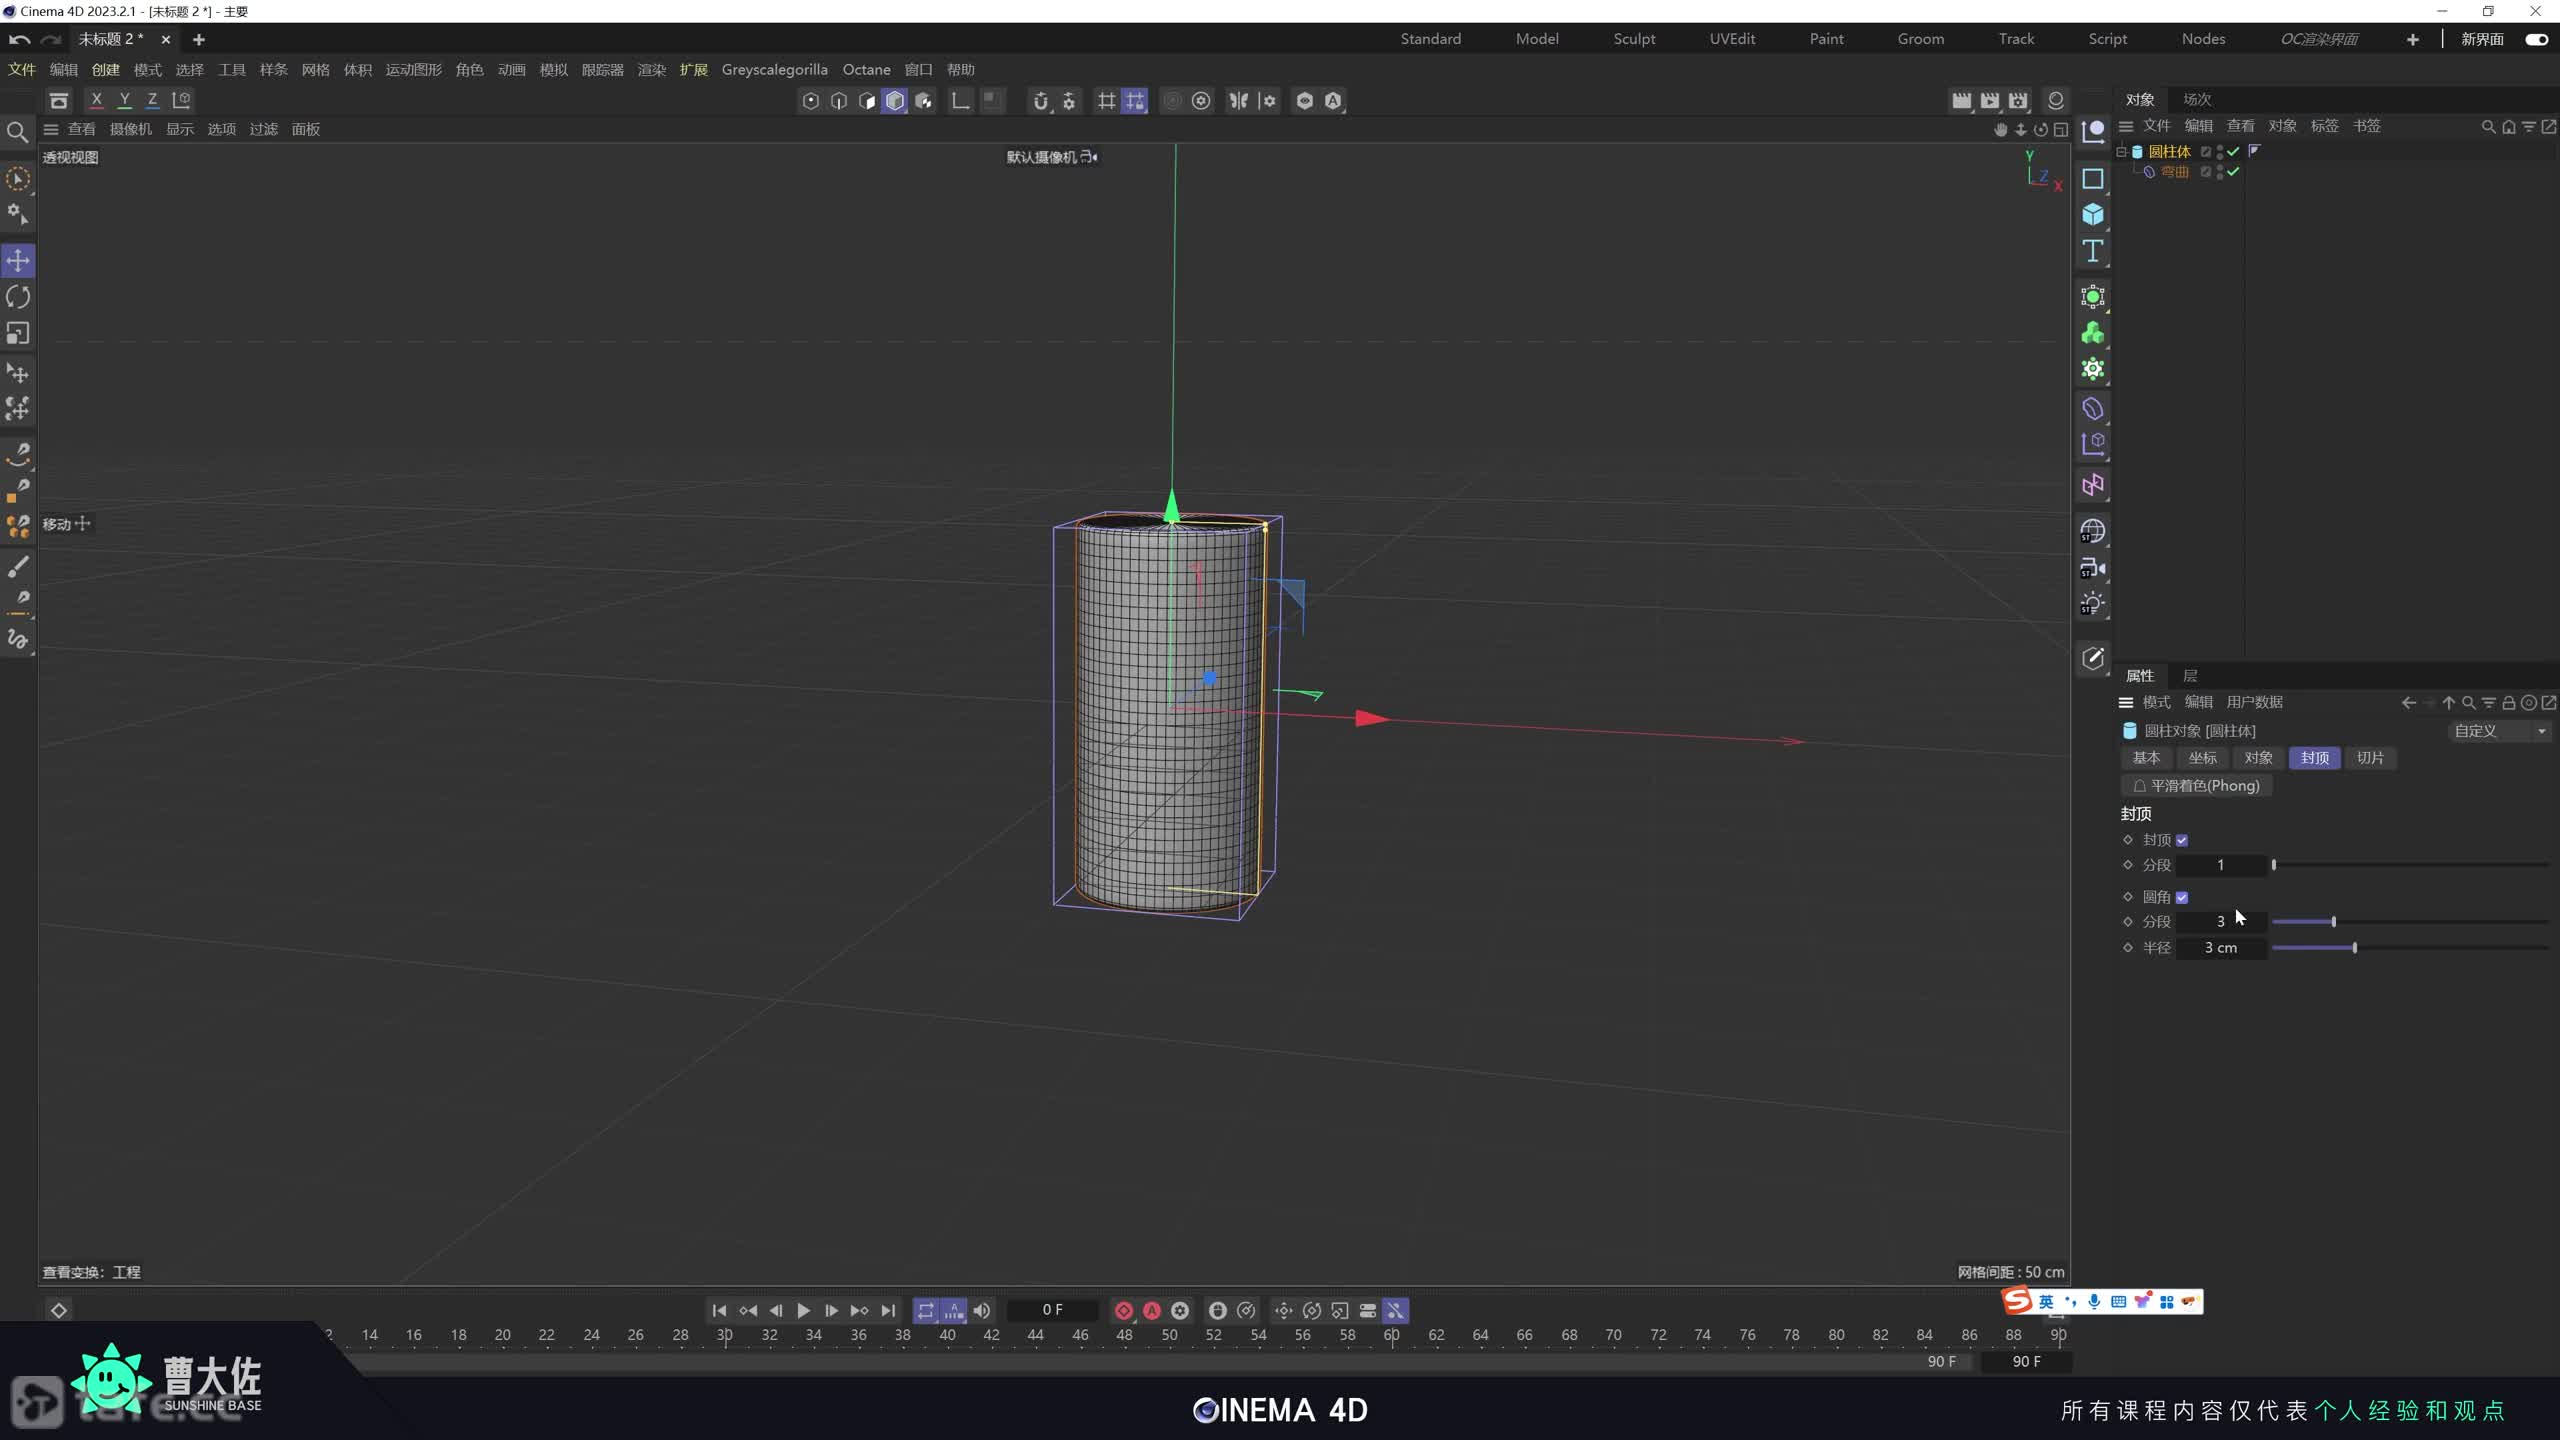
Task: Open the 运动图形 menu
Action: point(413,69)
